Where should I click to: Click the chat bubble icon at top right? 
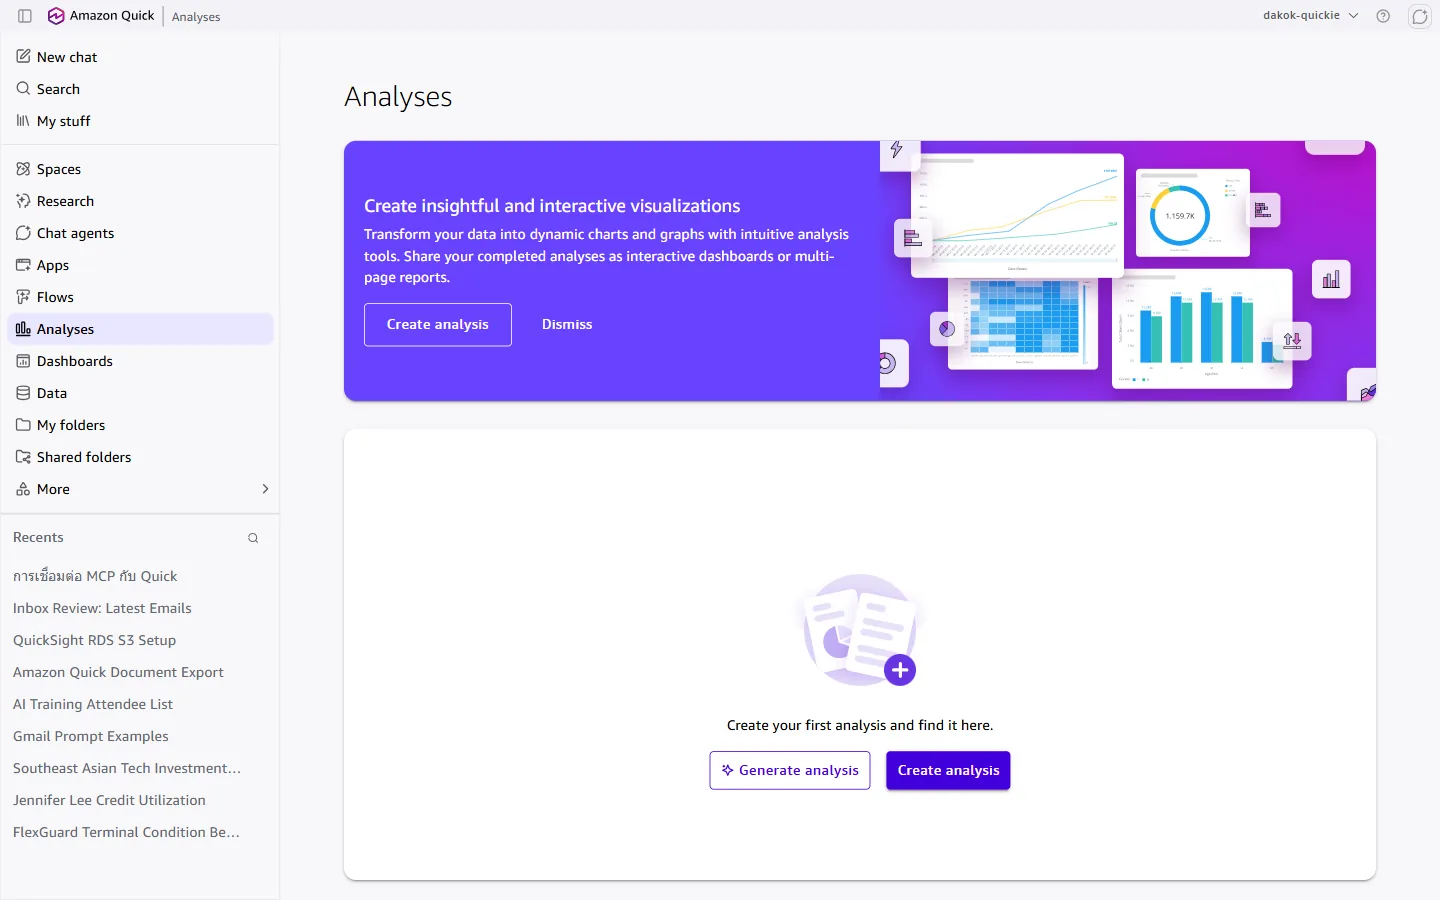pyautogui.click(x=1420, y=16)
